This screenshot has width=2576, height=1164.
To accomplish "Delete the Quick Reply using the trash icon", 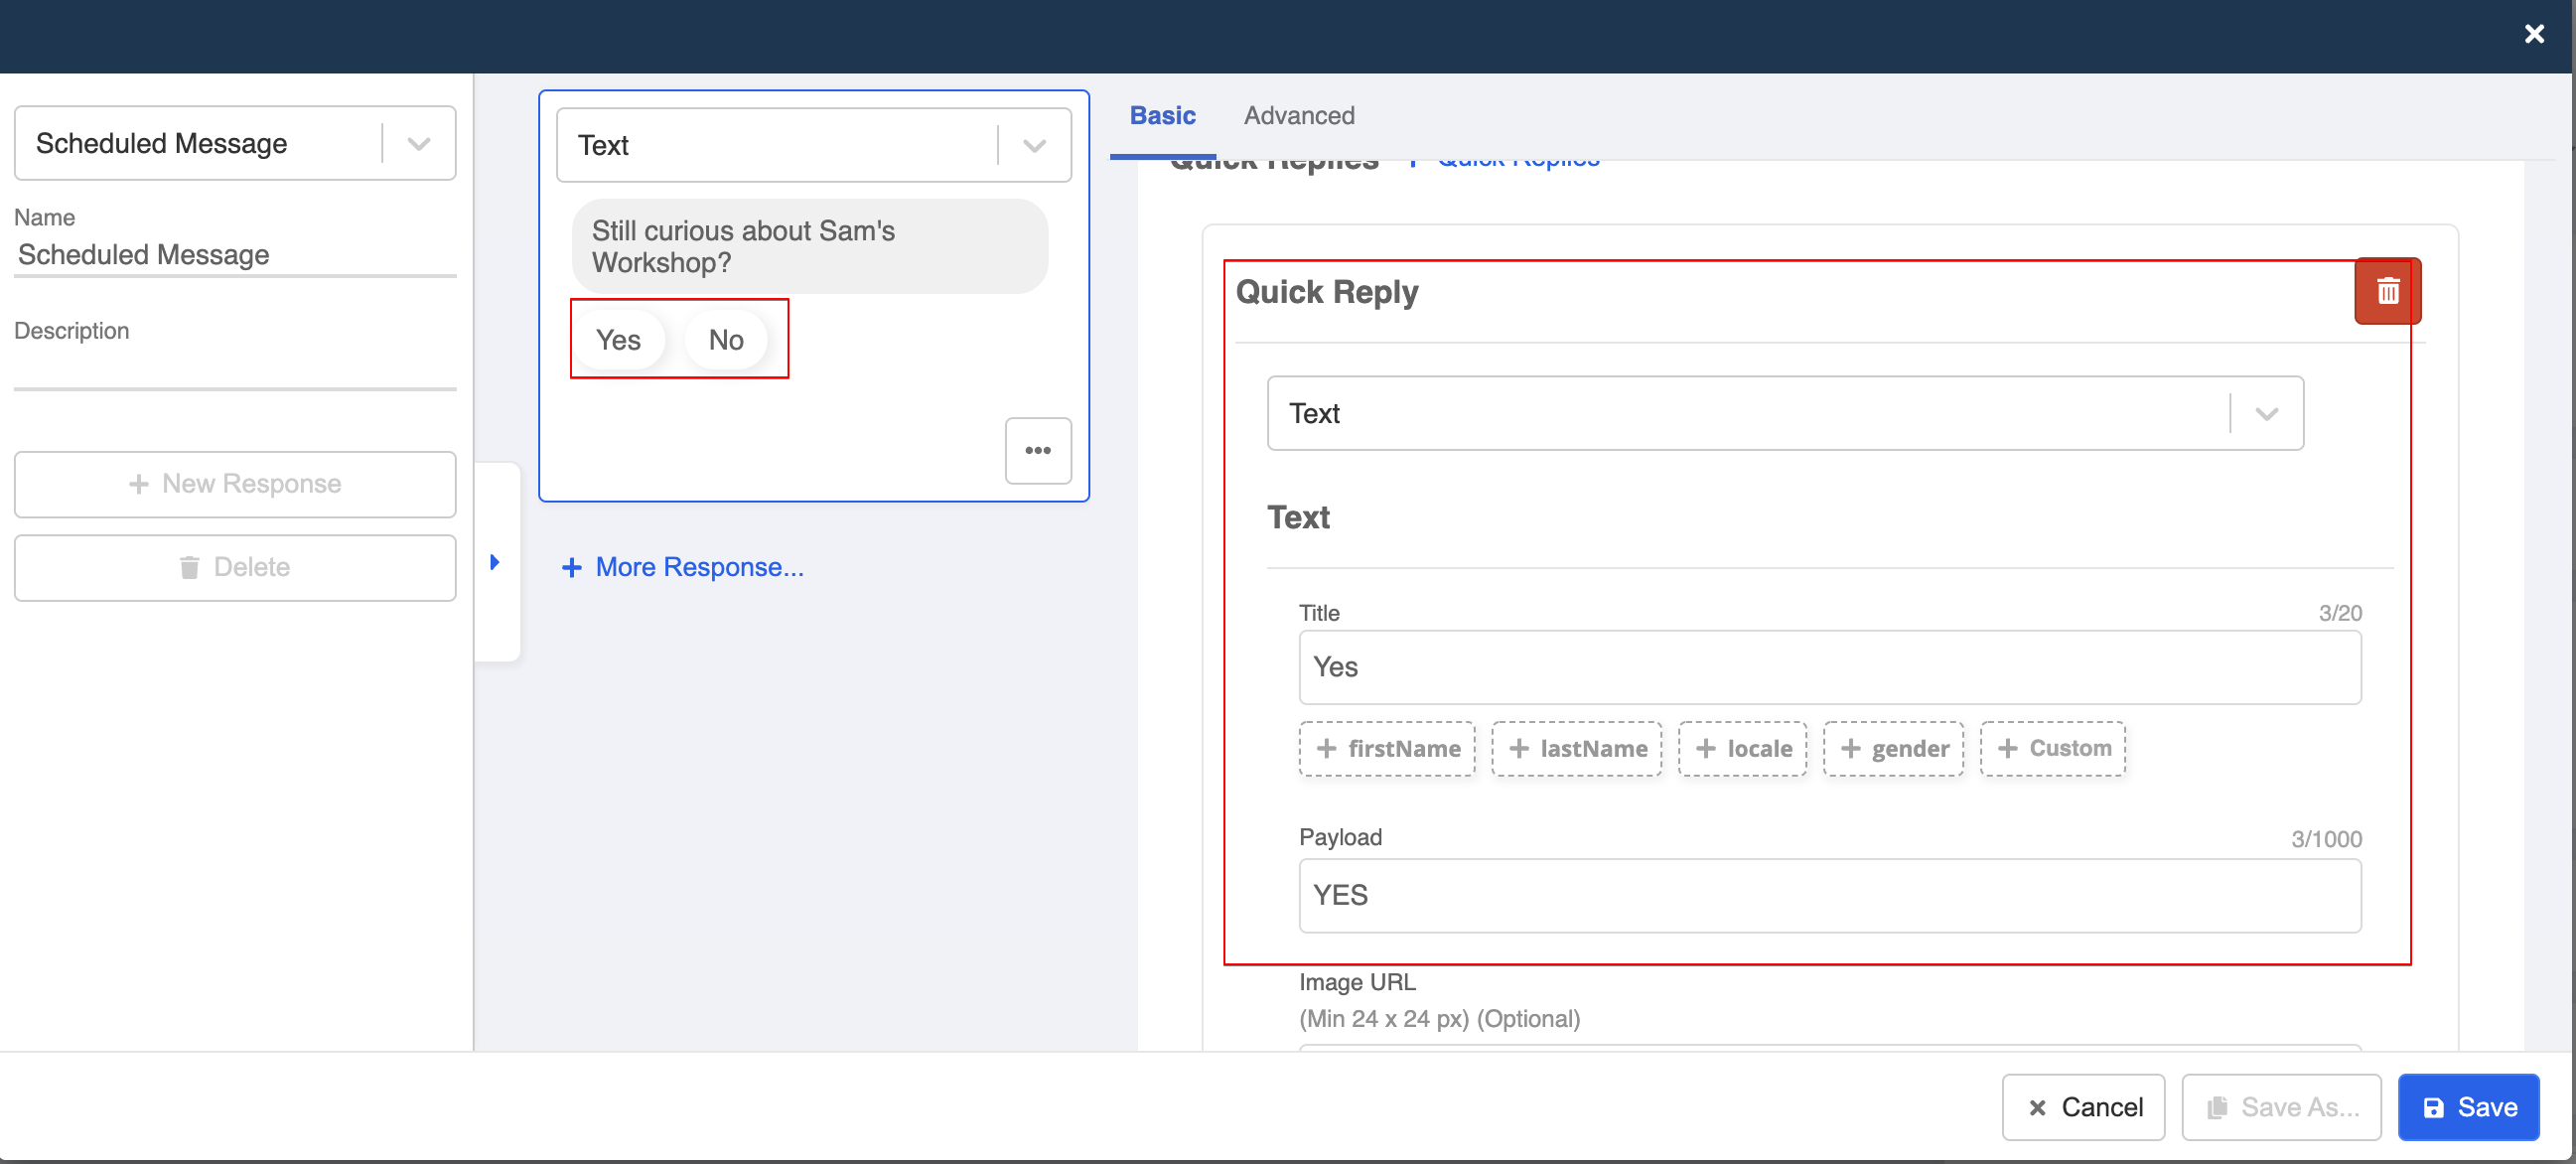I will click(2388, 291).
